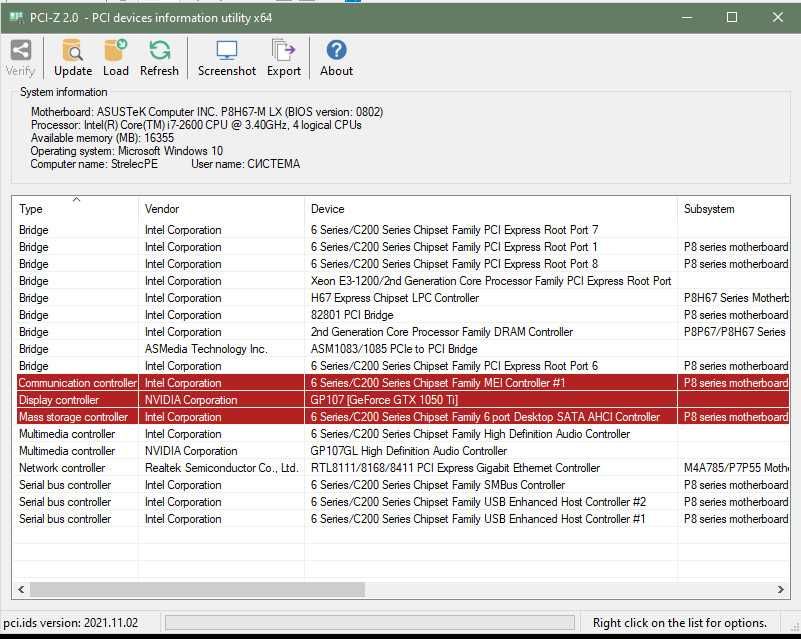The width and height of the screenshot is (801, 639).
Task: Select USB Enhanced Host Controller #2 row
Action: click(x=403, y=502)
